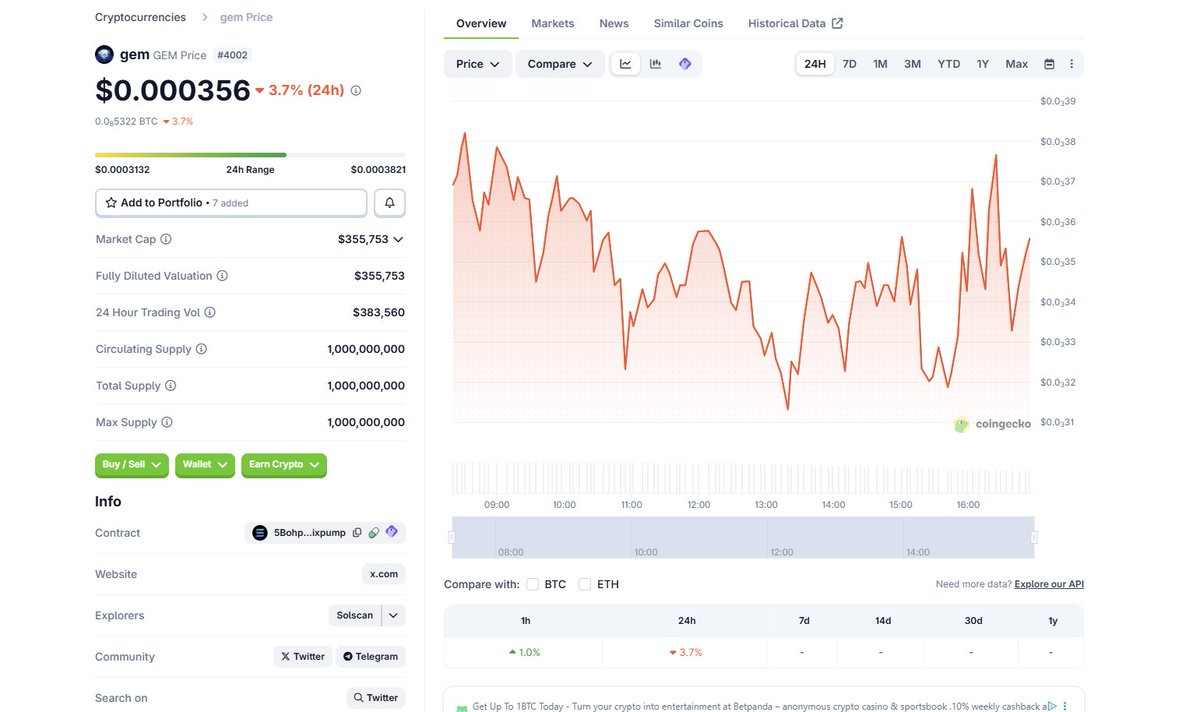
Task: Click the 24h Range progress bar
Action: coord(250,155)
